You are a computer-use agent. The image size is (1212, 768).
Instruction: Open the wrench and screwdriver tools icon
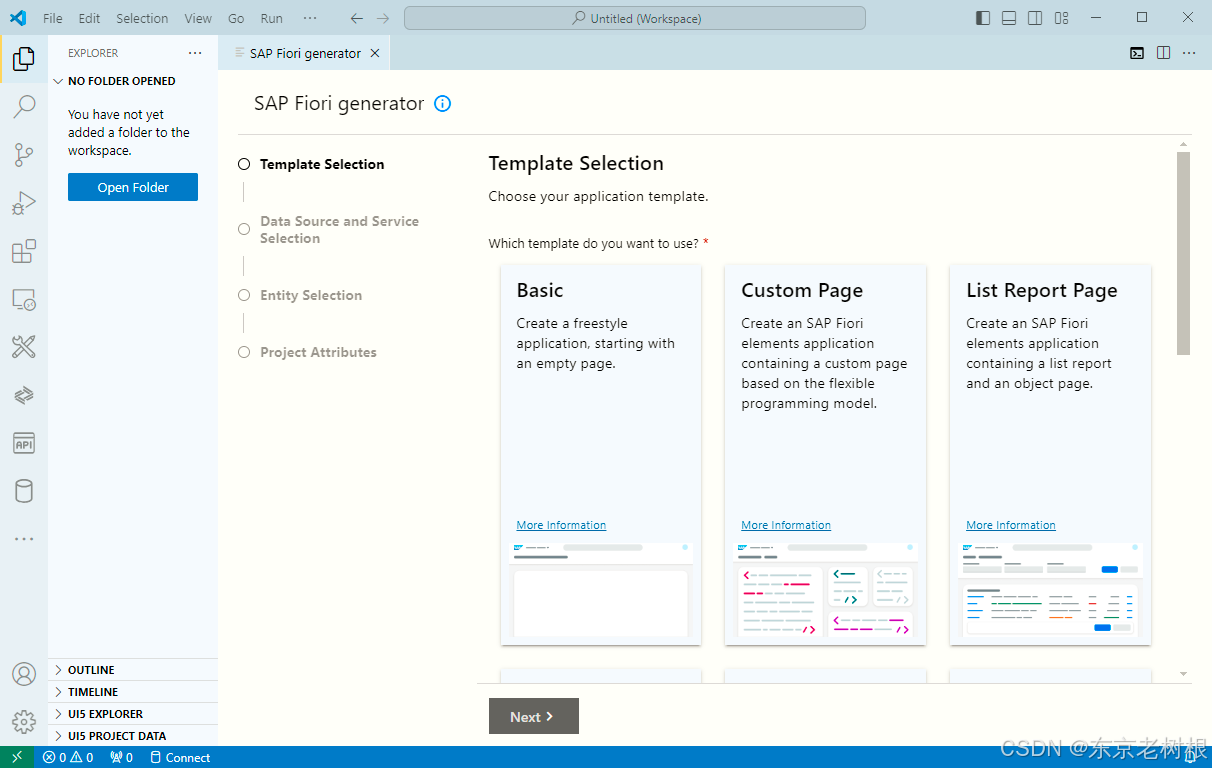tap(24, 347)
